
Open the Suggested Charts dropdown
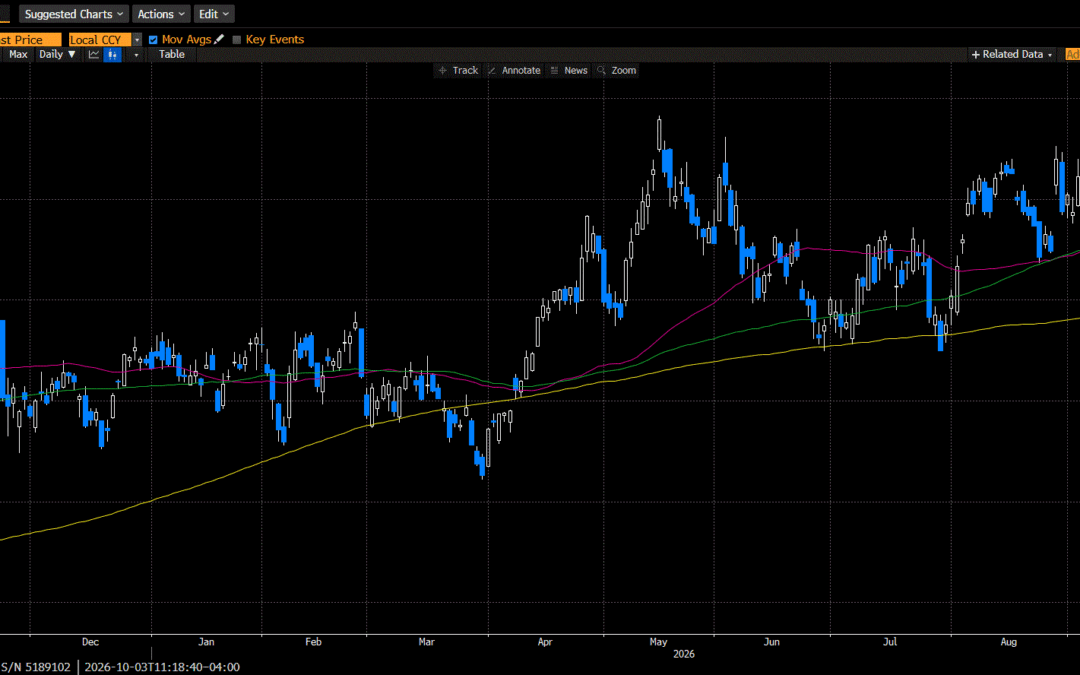click(73, 14)
